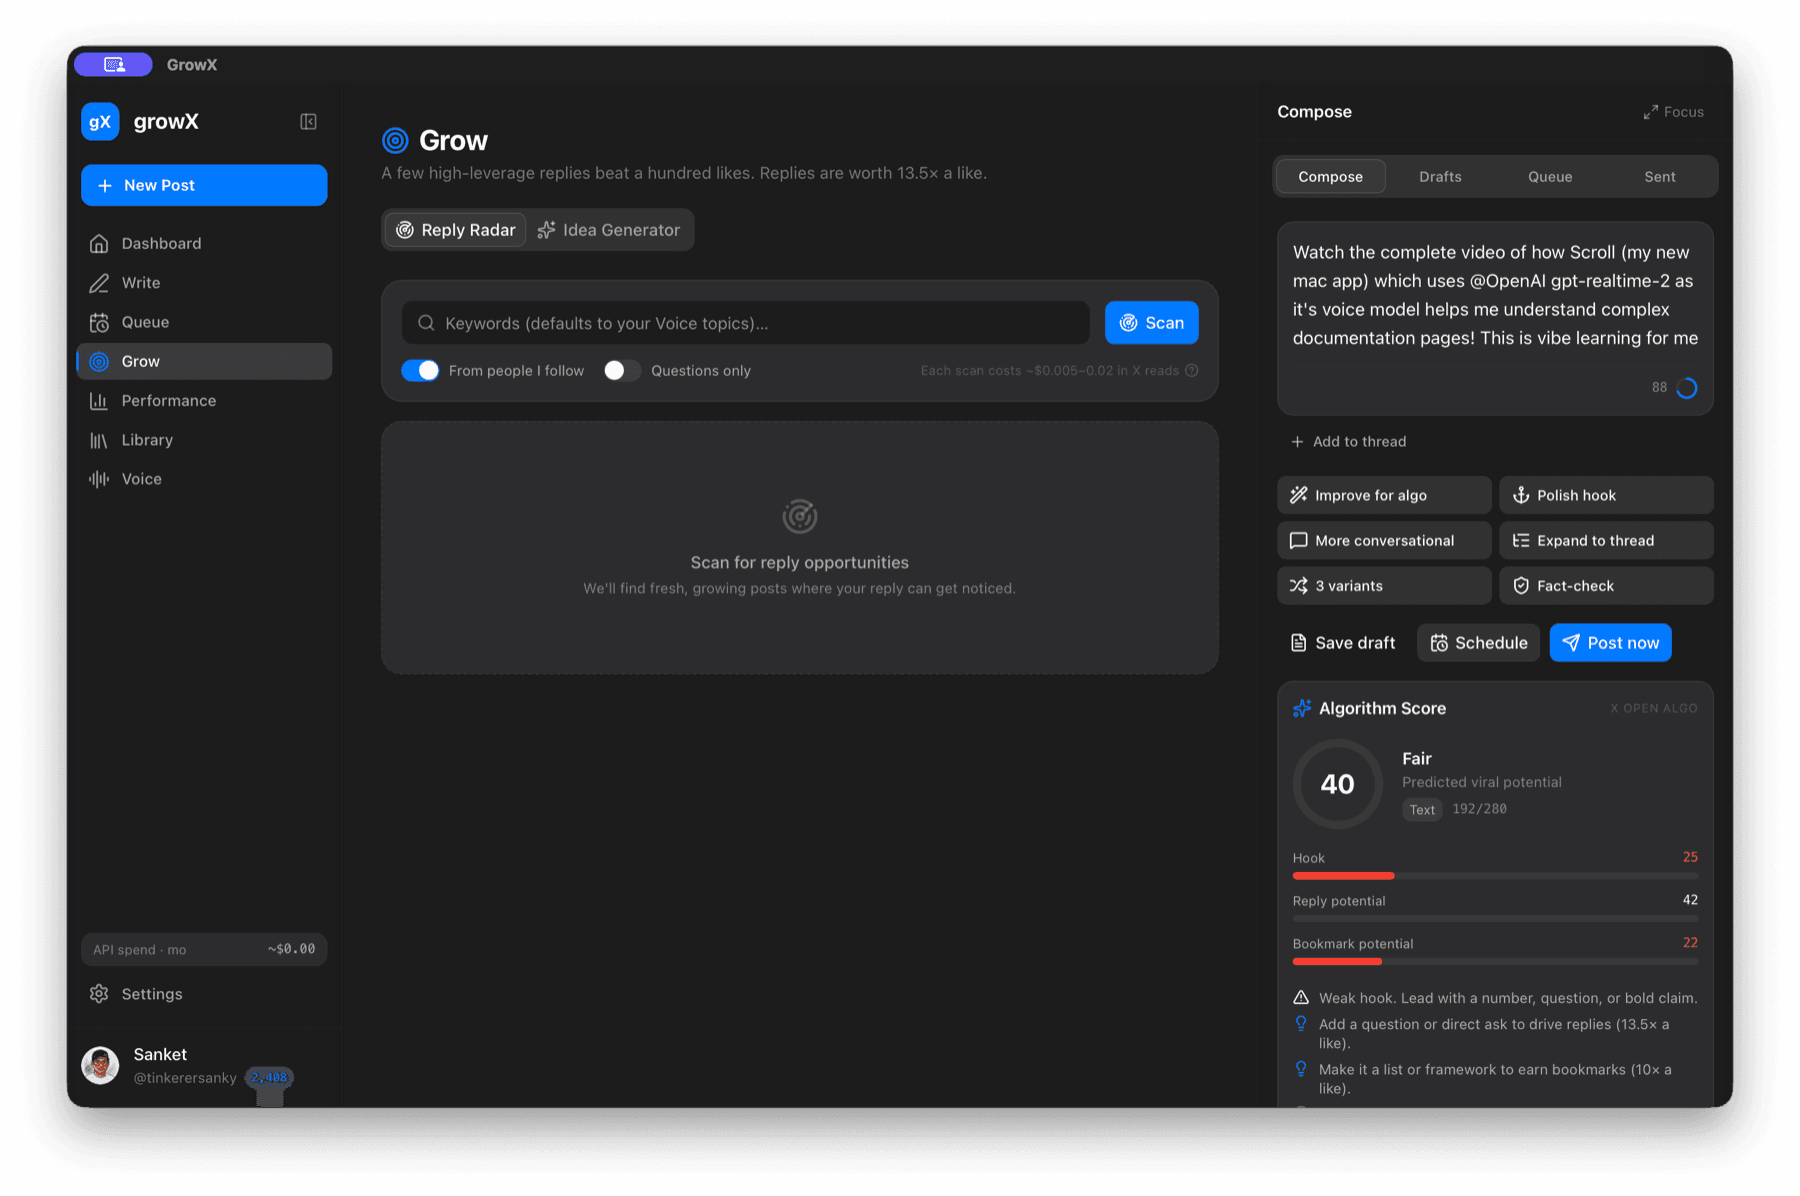Click the Predicted viral potential text

click(x=1482, y=783)
